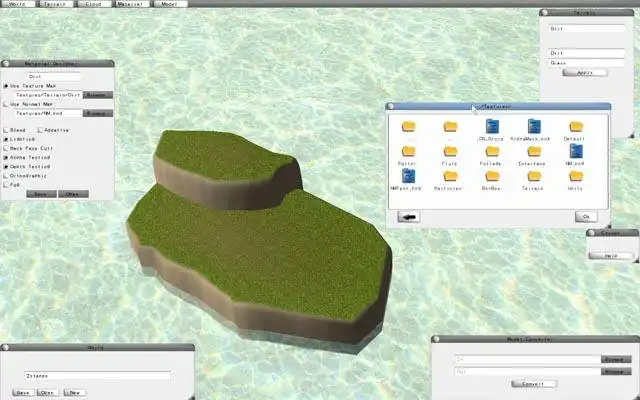
Task: Focus the material name field containing Dirt
Action: (54, 76)
